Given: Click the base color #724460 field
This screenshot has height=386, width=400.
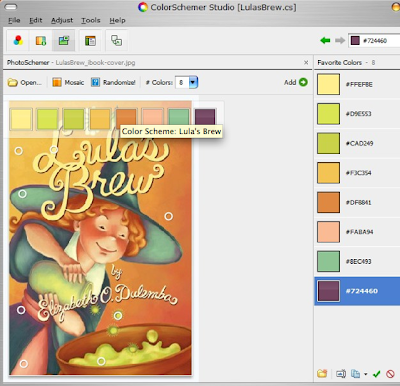Looking at the screenshot, I should click(x=374, y=41).
